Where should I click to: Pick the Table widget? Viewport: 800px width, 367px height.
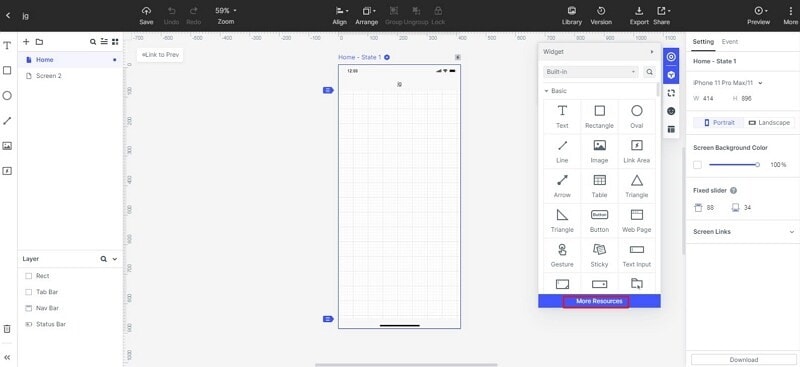point(599,186)
